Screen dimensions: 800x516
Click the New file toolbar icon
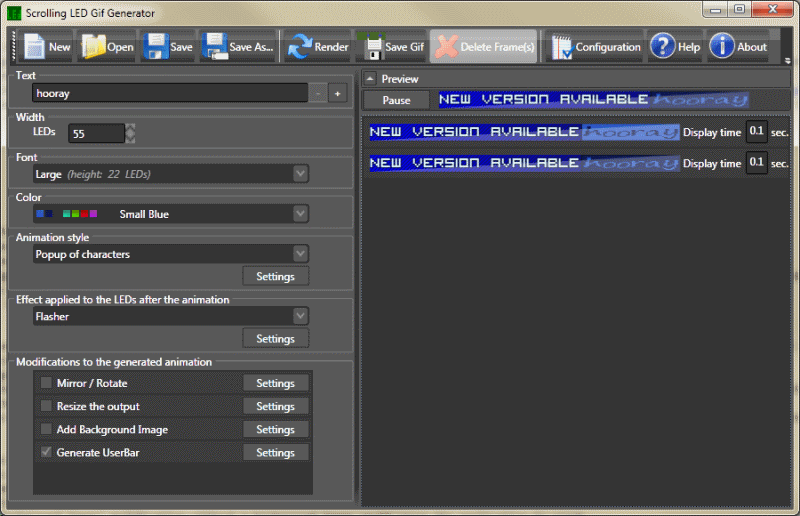tap(35, 47)
